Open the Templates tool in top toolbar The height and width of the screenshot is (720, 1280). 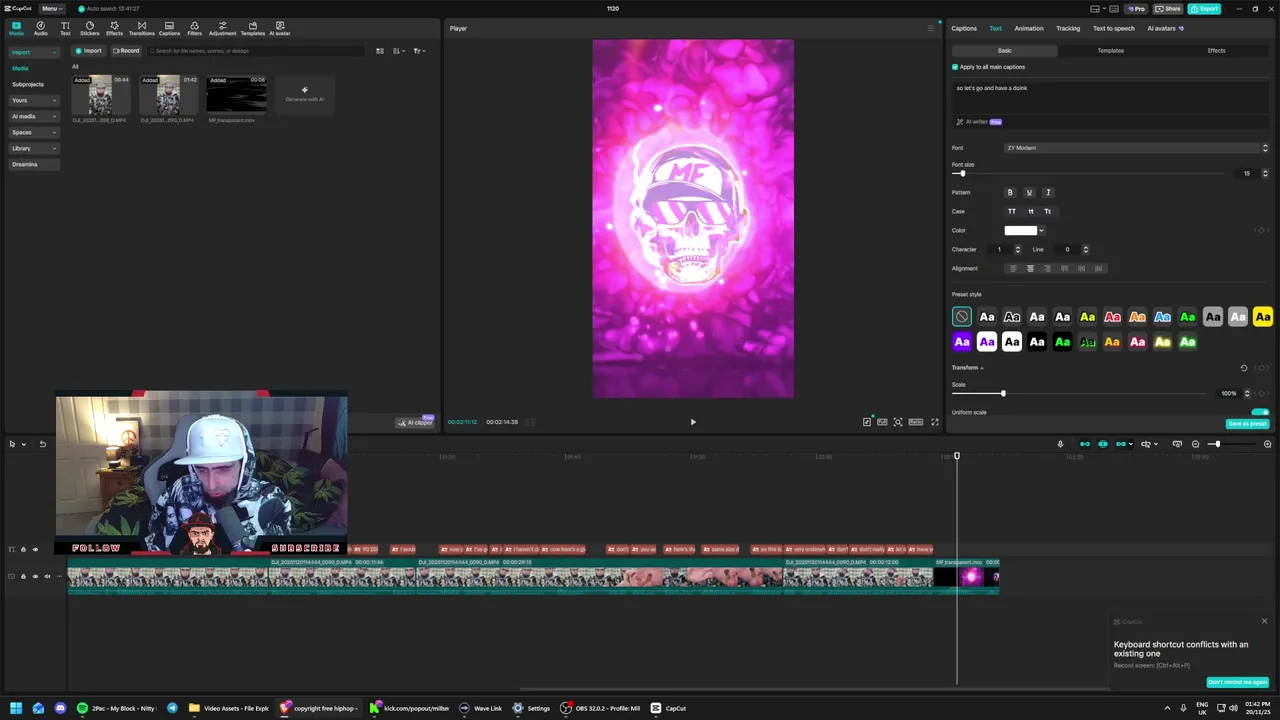coord(252,28)
